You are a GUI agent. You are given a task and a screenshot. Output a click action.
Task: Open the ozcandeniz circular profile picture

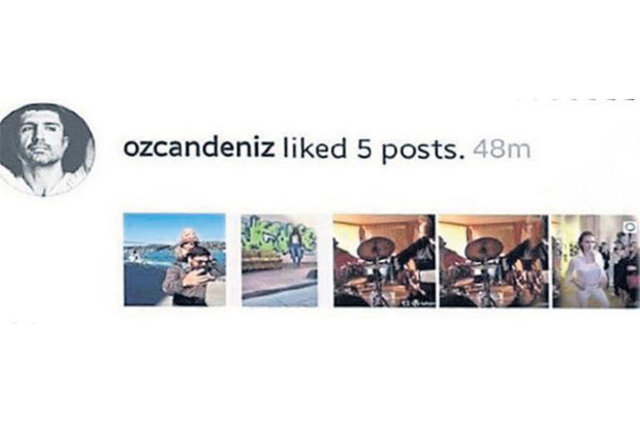pyautogui.click(x=46, y=150)
